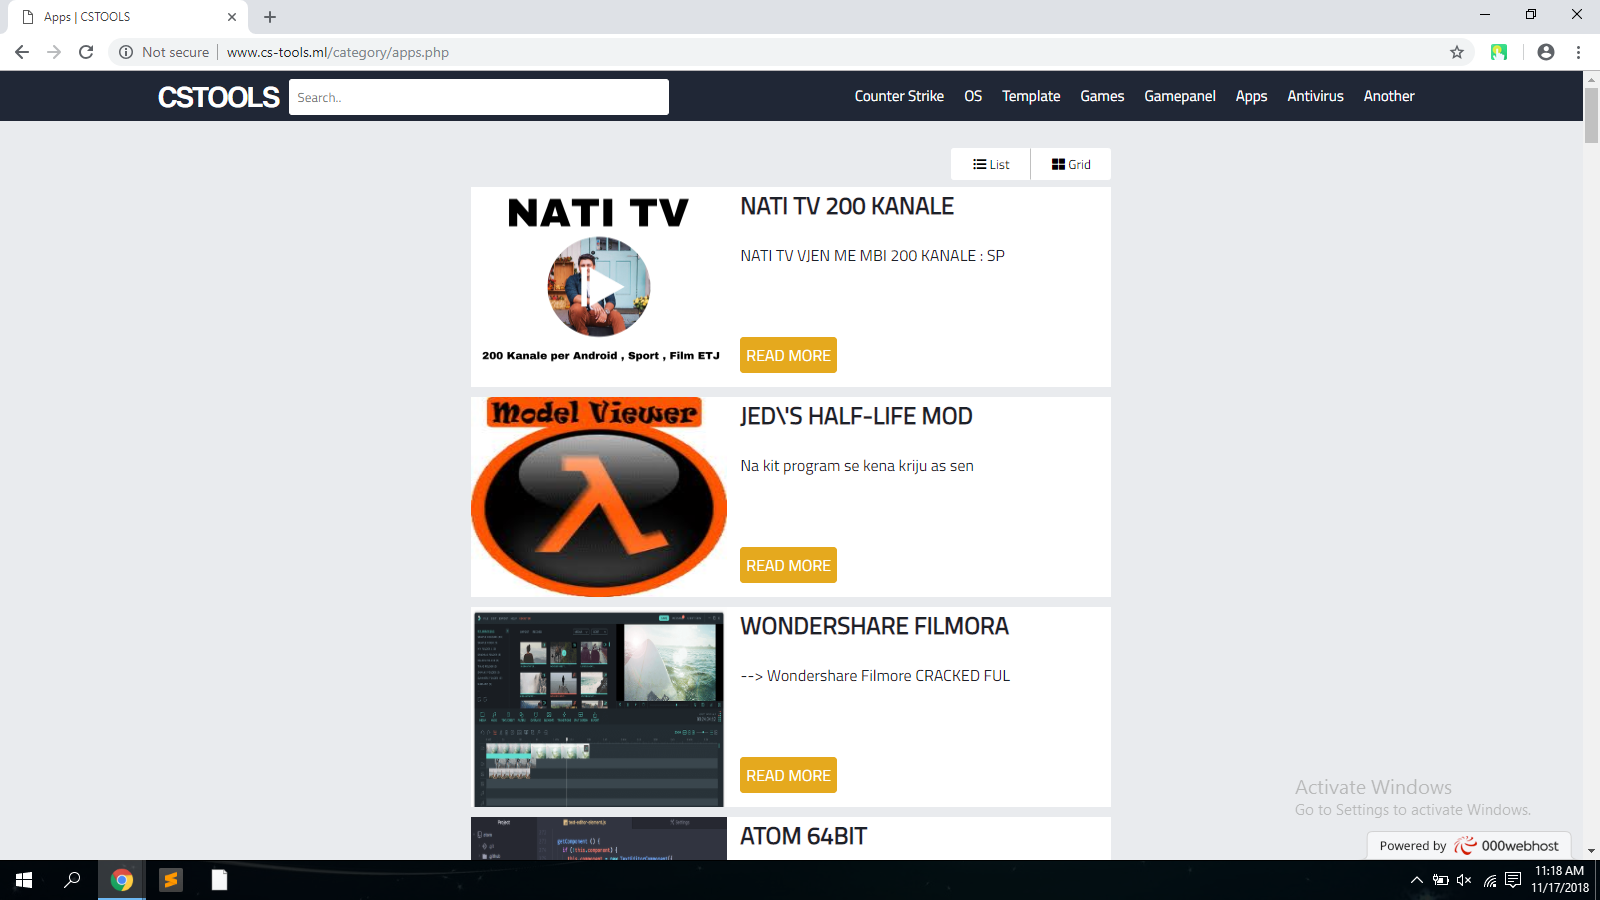Reload the current page
The height and width of the screenshot is (900, 1600).
click(86, 52)
